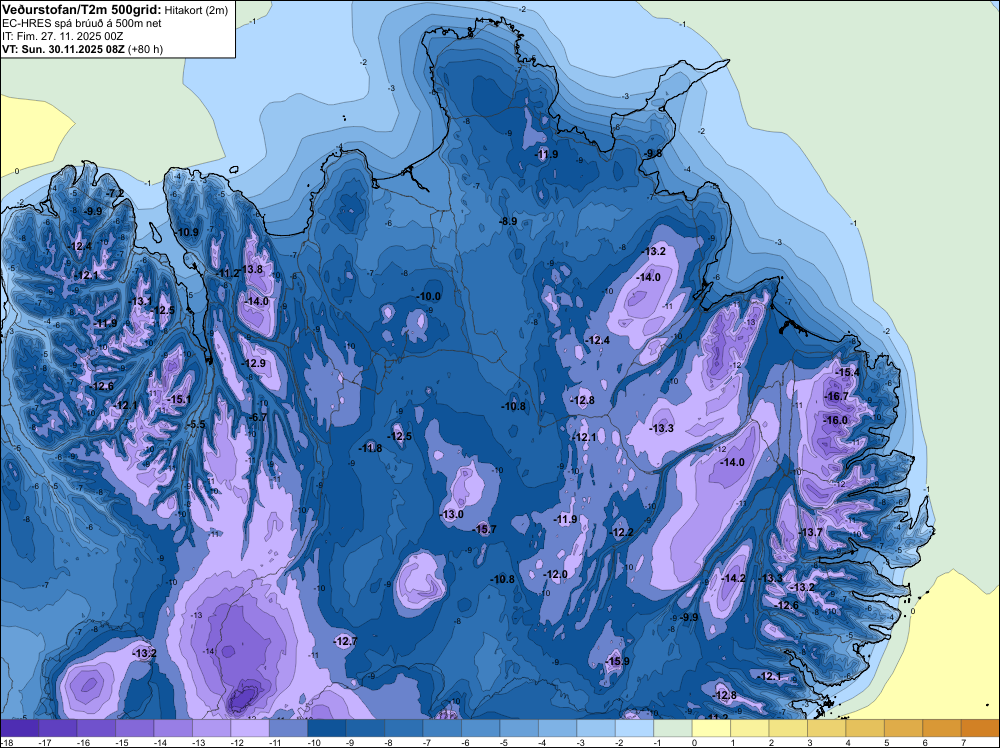Click the -12.9 temperature label
This screenshot has height=748, width=1000.
tap(253, 363)
